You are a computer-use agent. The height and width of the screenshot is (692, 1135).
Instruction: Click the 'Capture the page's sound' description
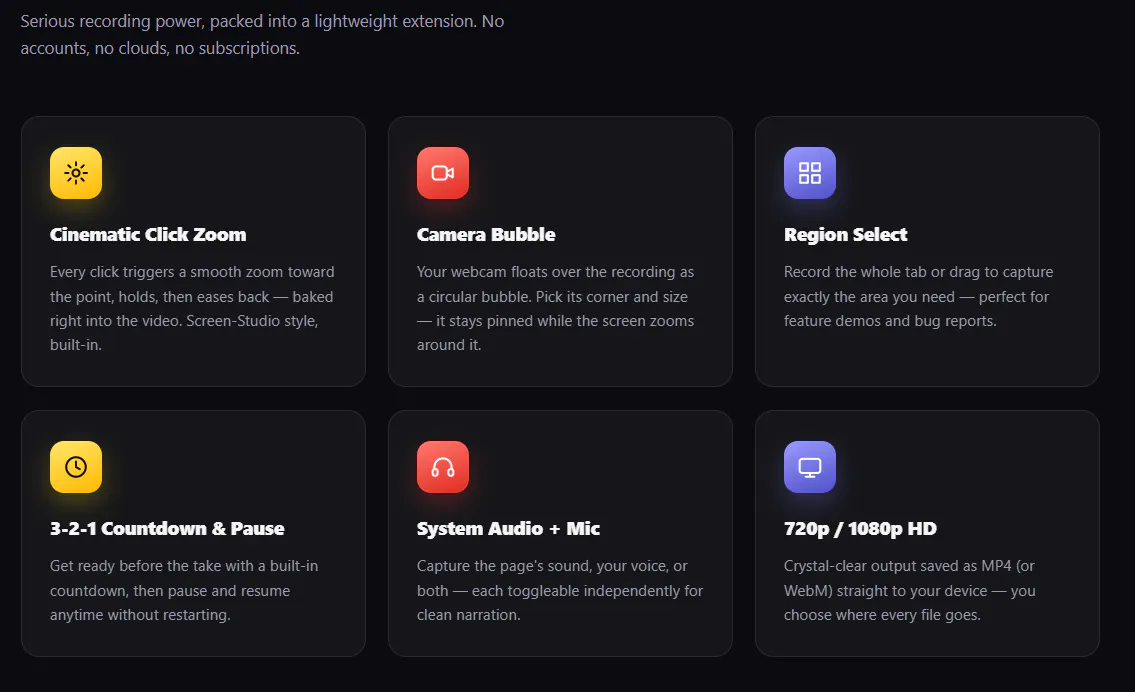tap(560, 590)
